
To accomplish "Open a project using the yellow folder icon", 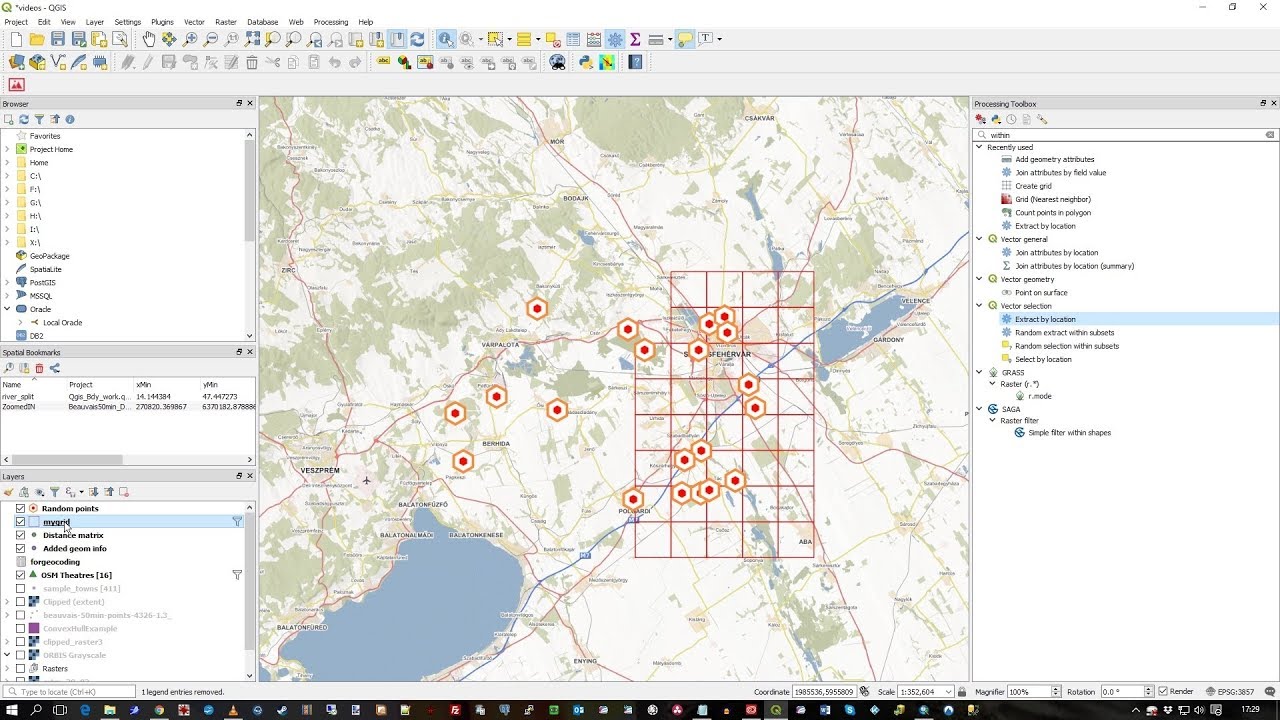I will click(37, 39).
